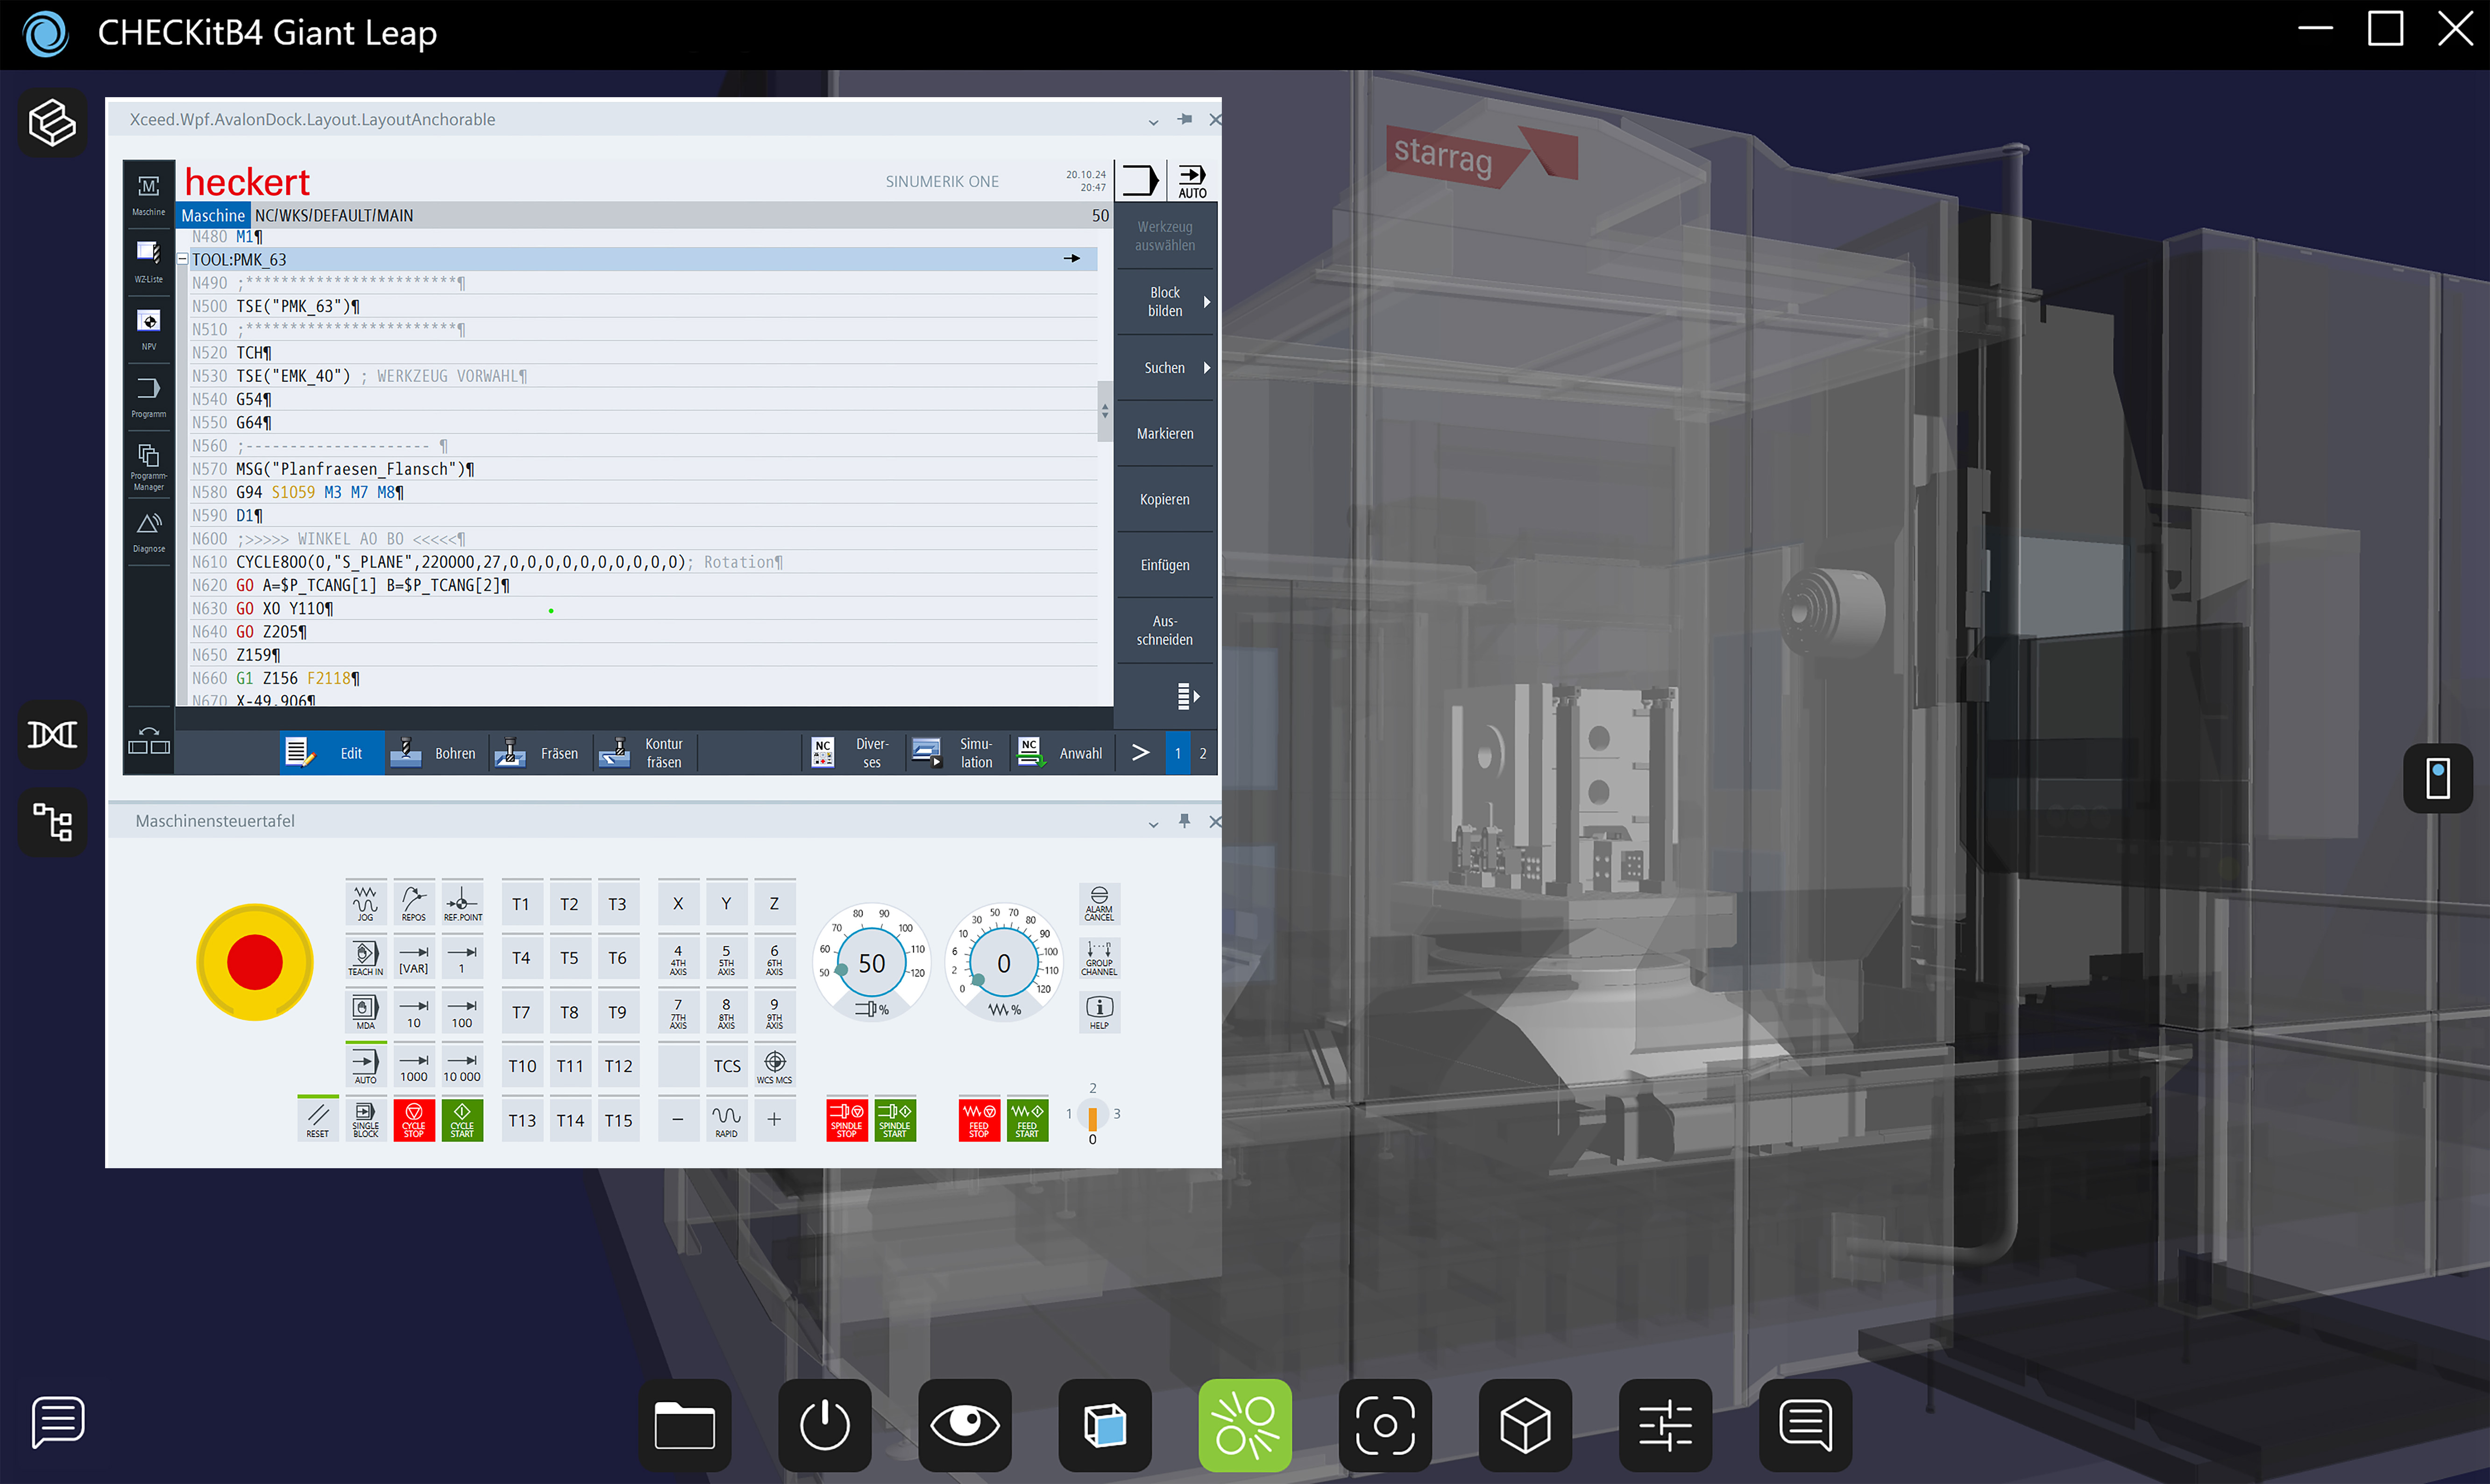The height and width of the screenshot is (1484, 2490).
Task: Select the Edit softkey tab
Action: 333,753
